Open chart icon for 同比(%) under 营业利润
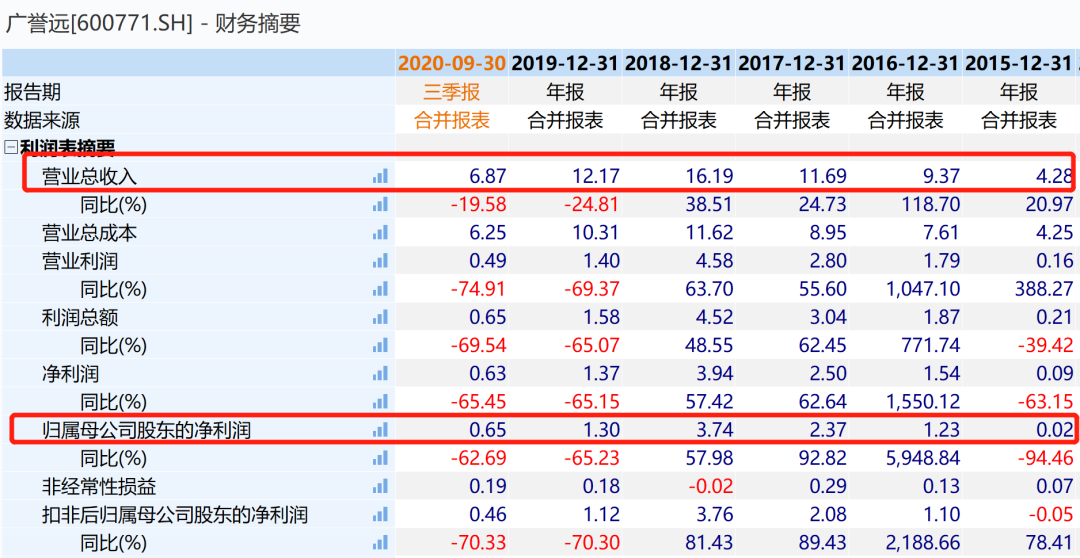 click(x=380, y=289)
